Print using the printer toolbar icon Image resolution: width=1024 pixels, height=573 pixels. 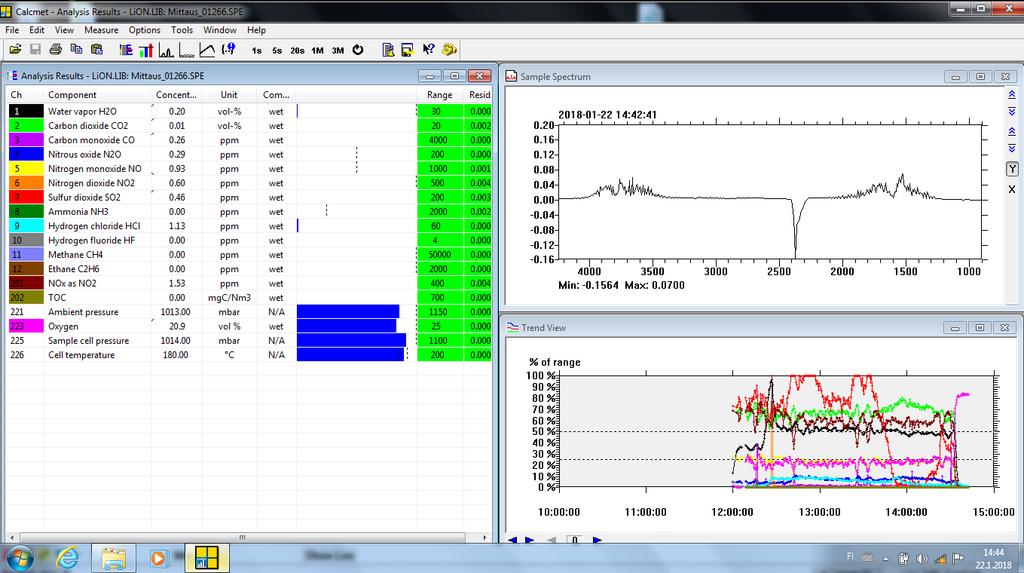coord(56,50)
